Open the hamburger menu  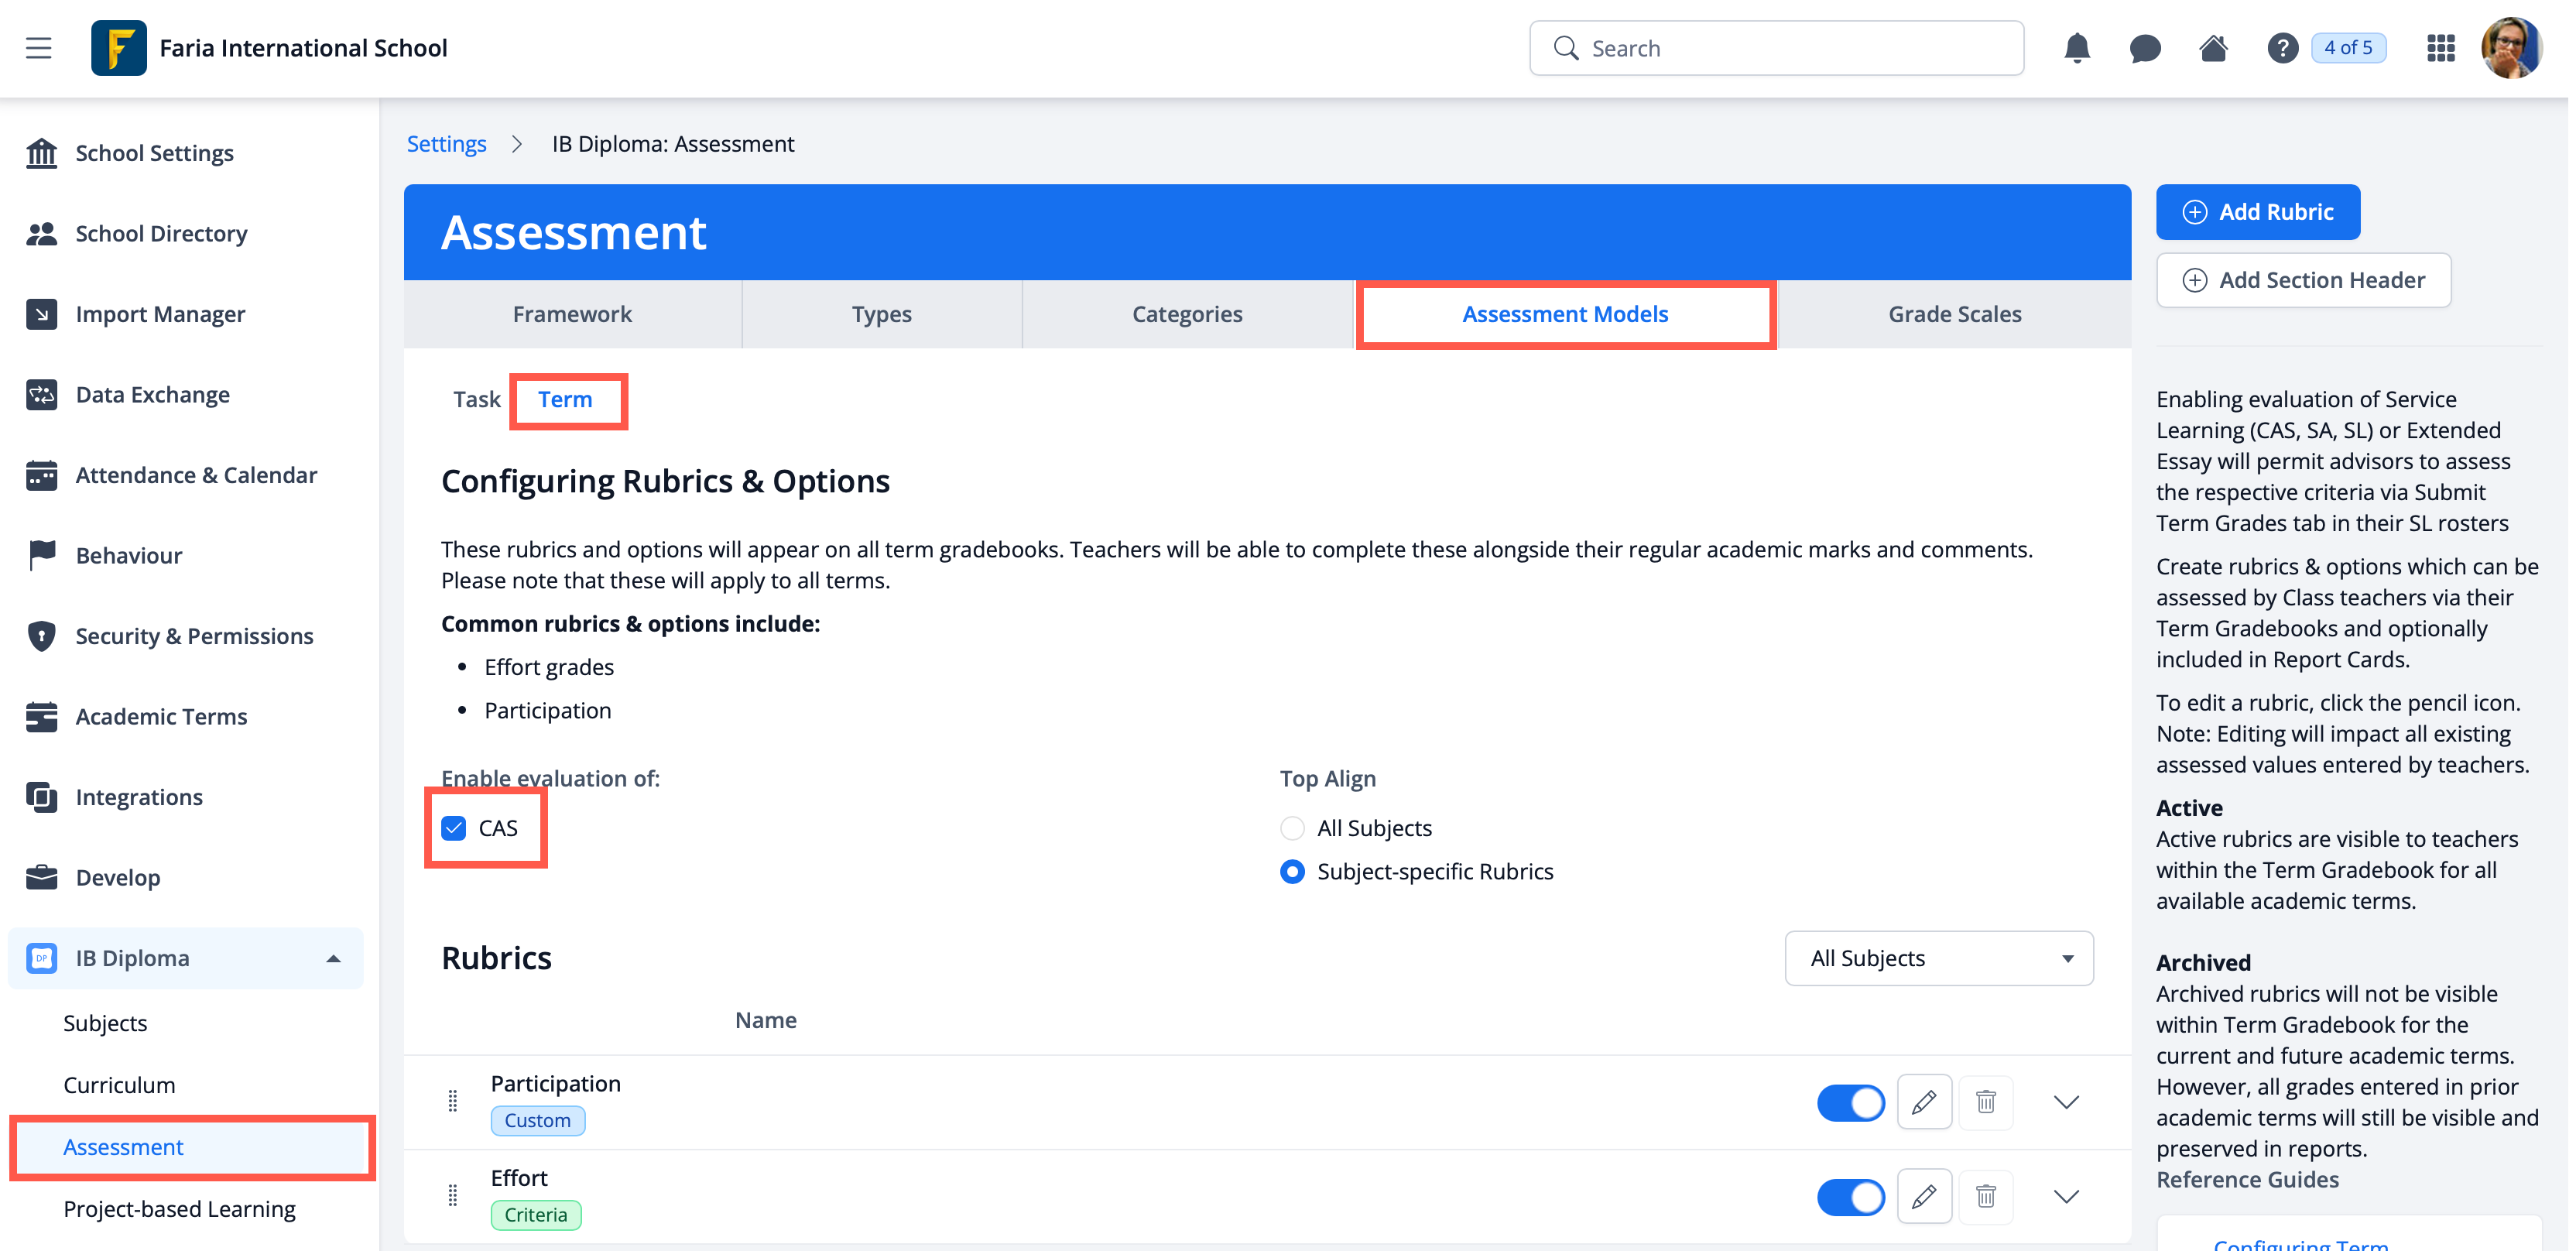39,48
